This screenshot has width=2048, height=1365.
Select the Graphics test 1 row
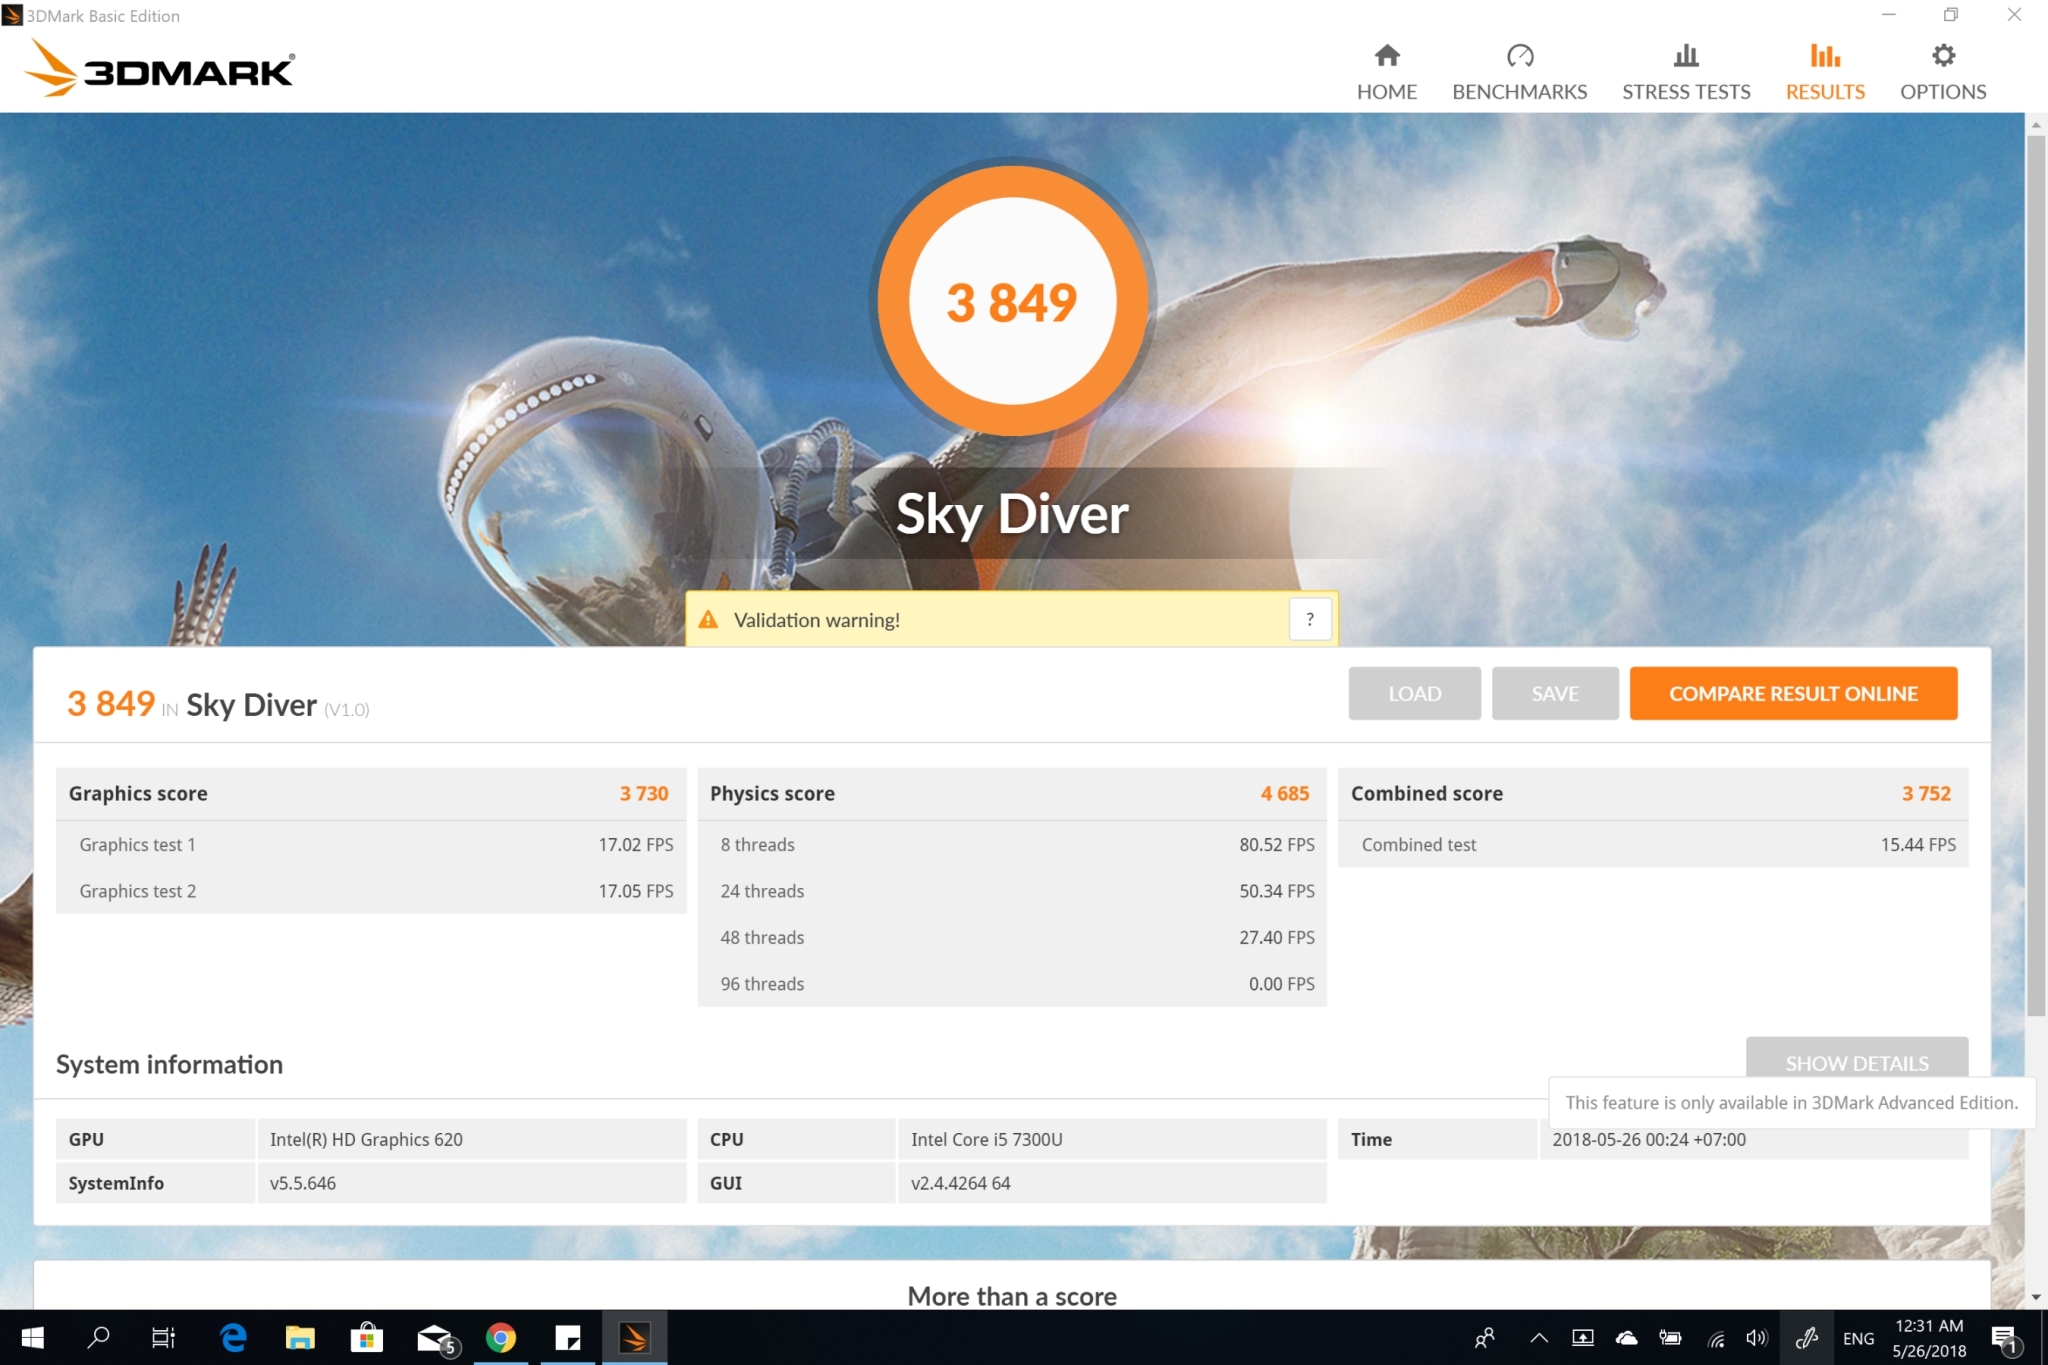(370, 845)
